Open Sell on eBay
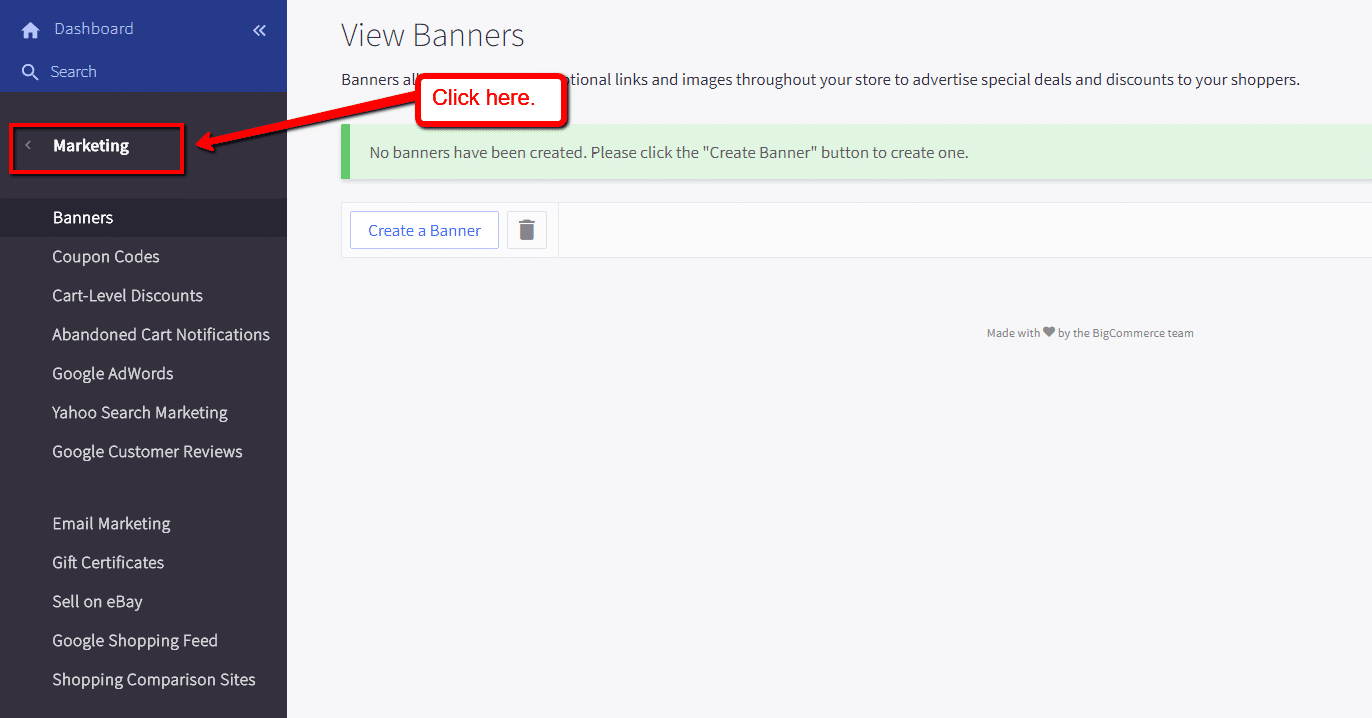Image resolution: width=1372 pixels, height=718 pixels. (x=97, y=601)
